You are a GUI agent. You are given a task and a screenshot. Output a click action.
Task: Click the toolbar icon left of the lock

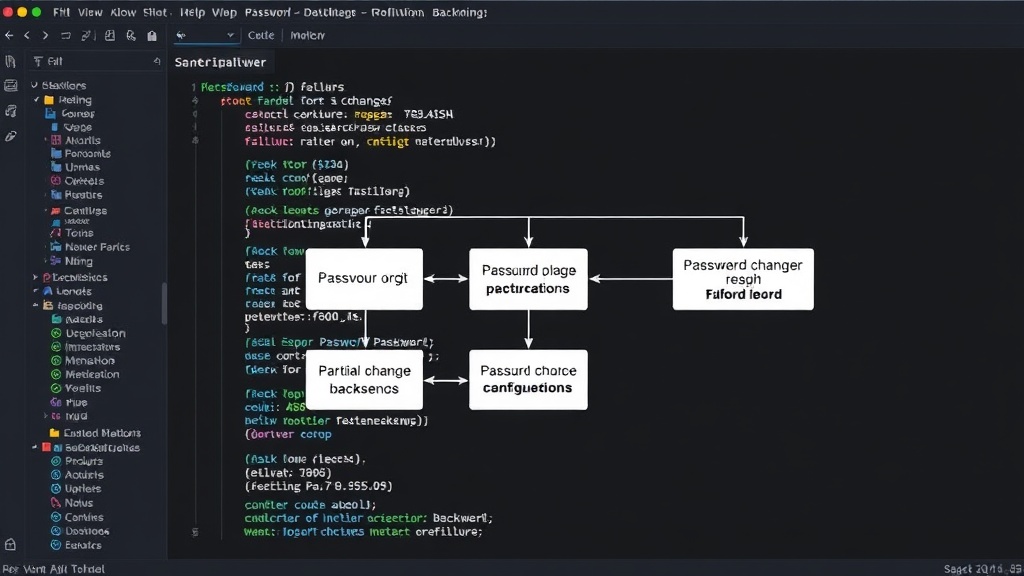[x=131, y=35]
